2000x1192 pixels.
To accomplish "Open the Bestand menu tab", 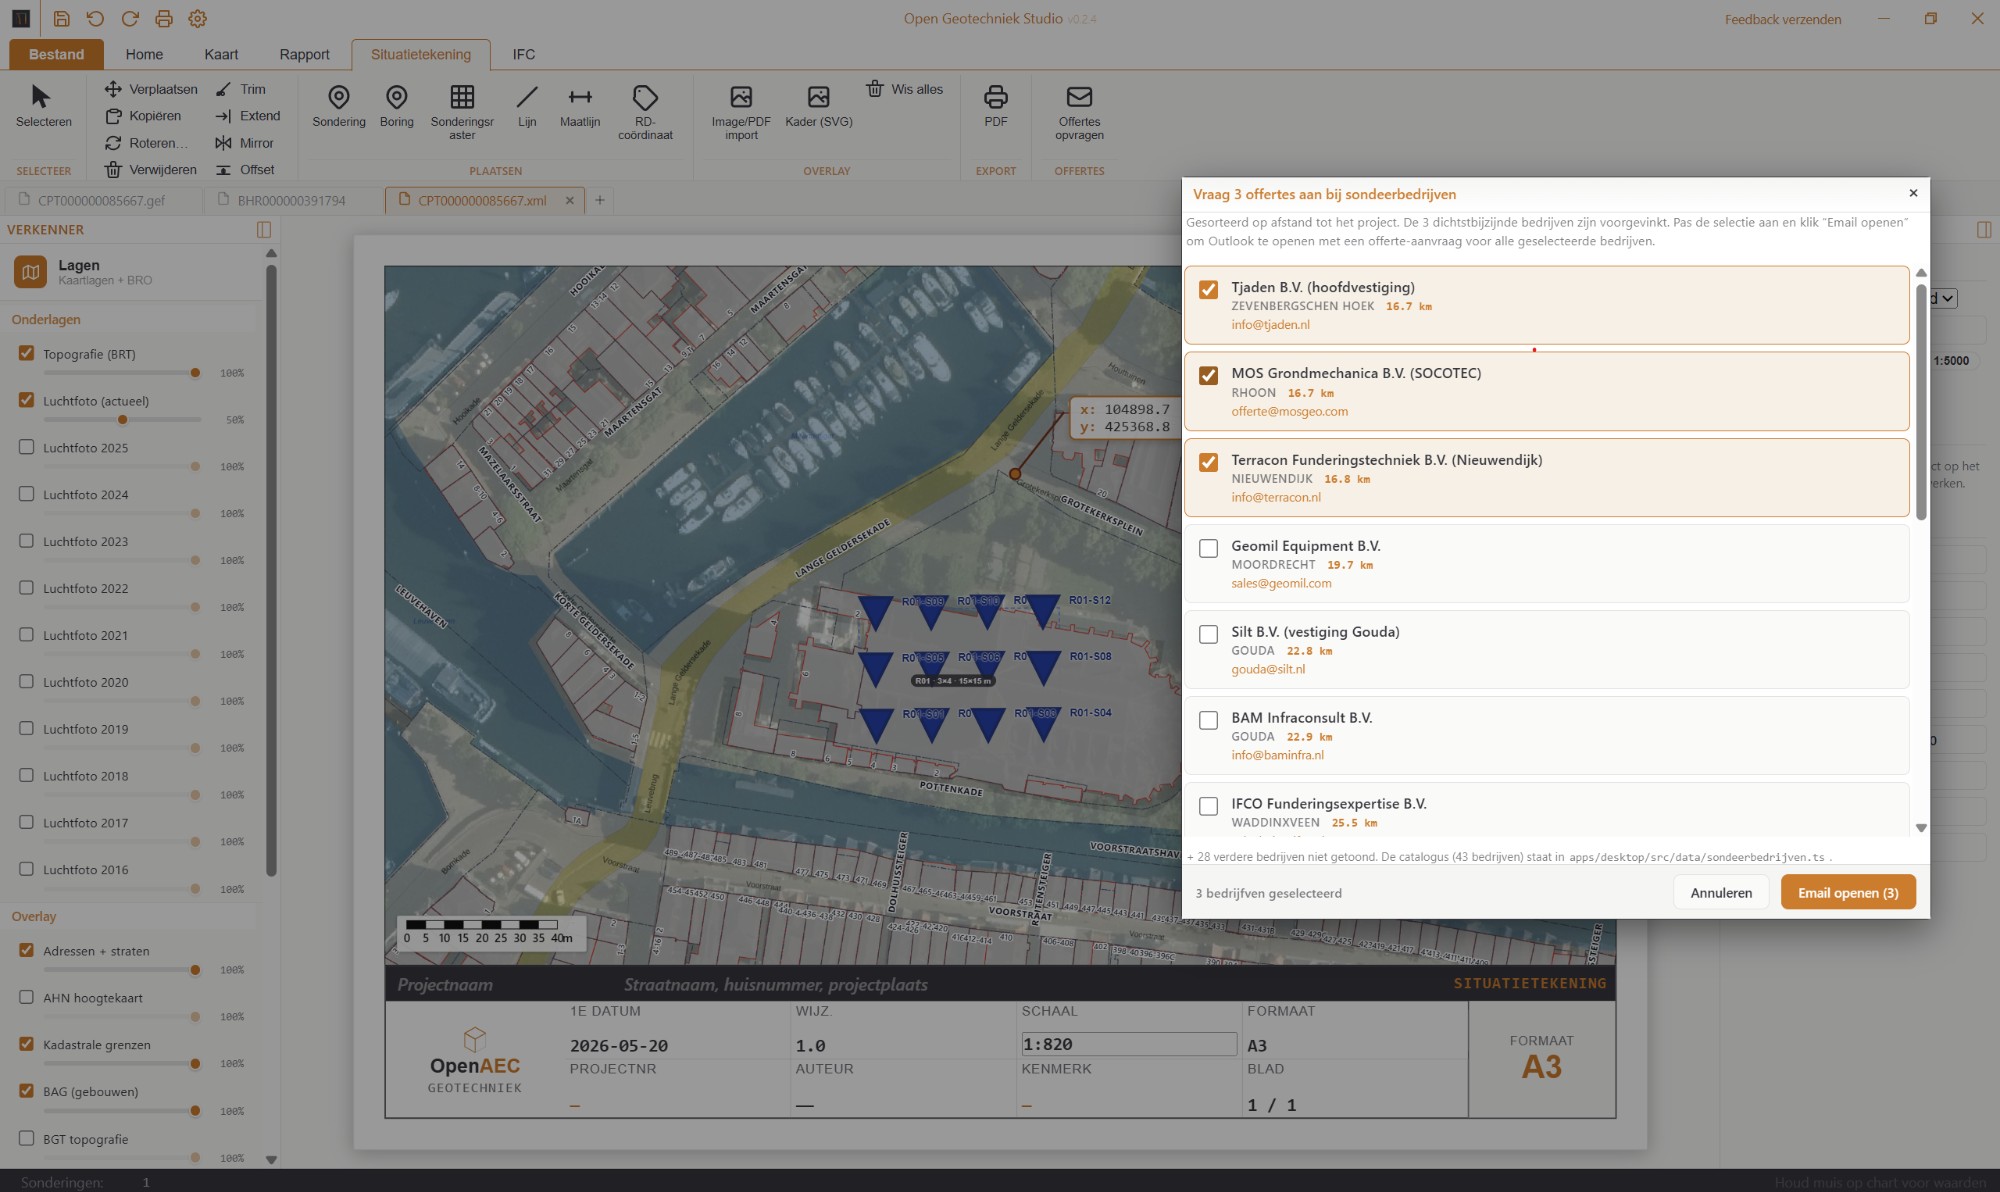I will point(56,54).
